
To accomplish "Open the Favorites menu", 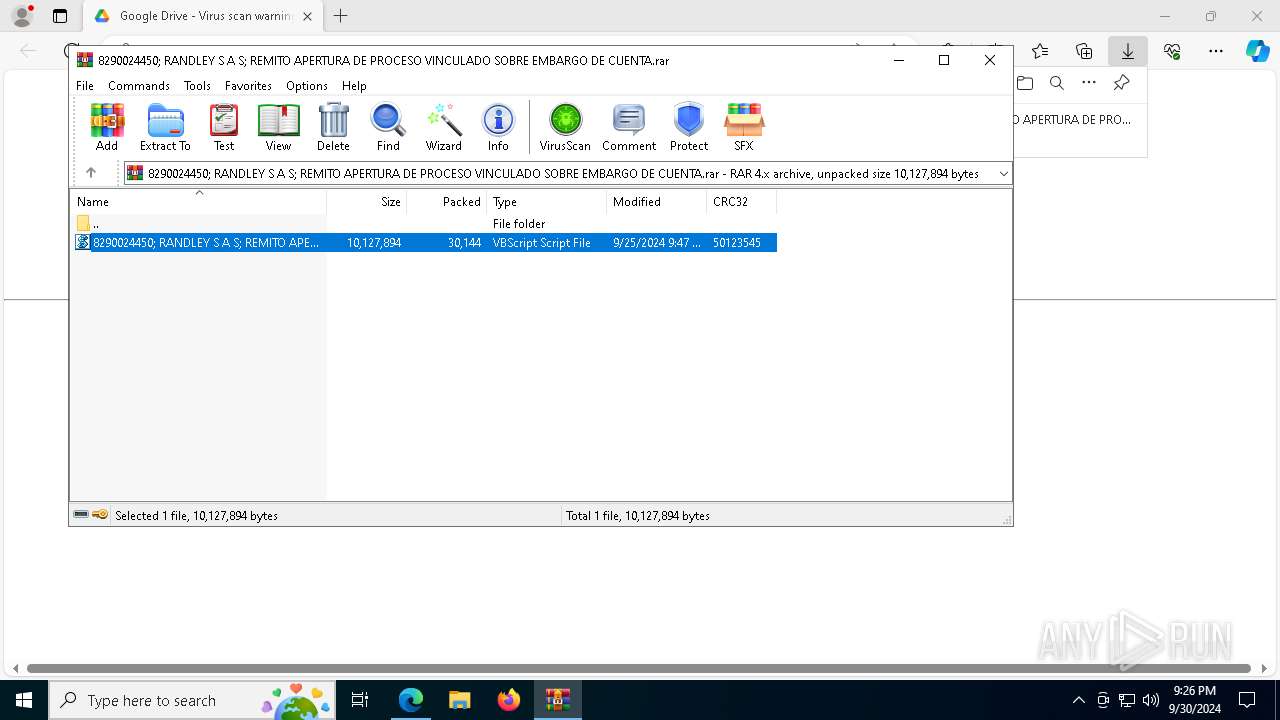I will click(248, 86).
